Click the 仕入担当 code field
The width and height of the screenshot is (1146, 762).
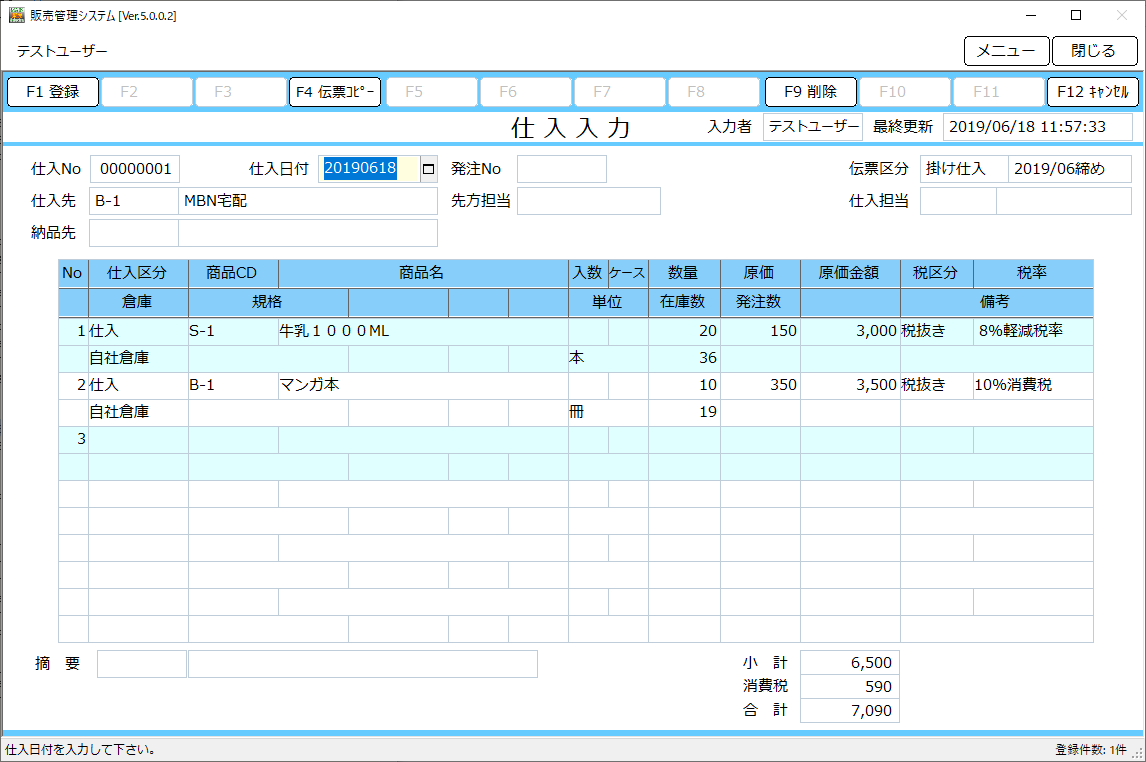tap(958, 201)
